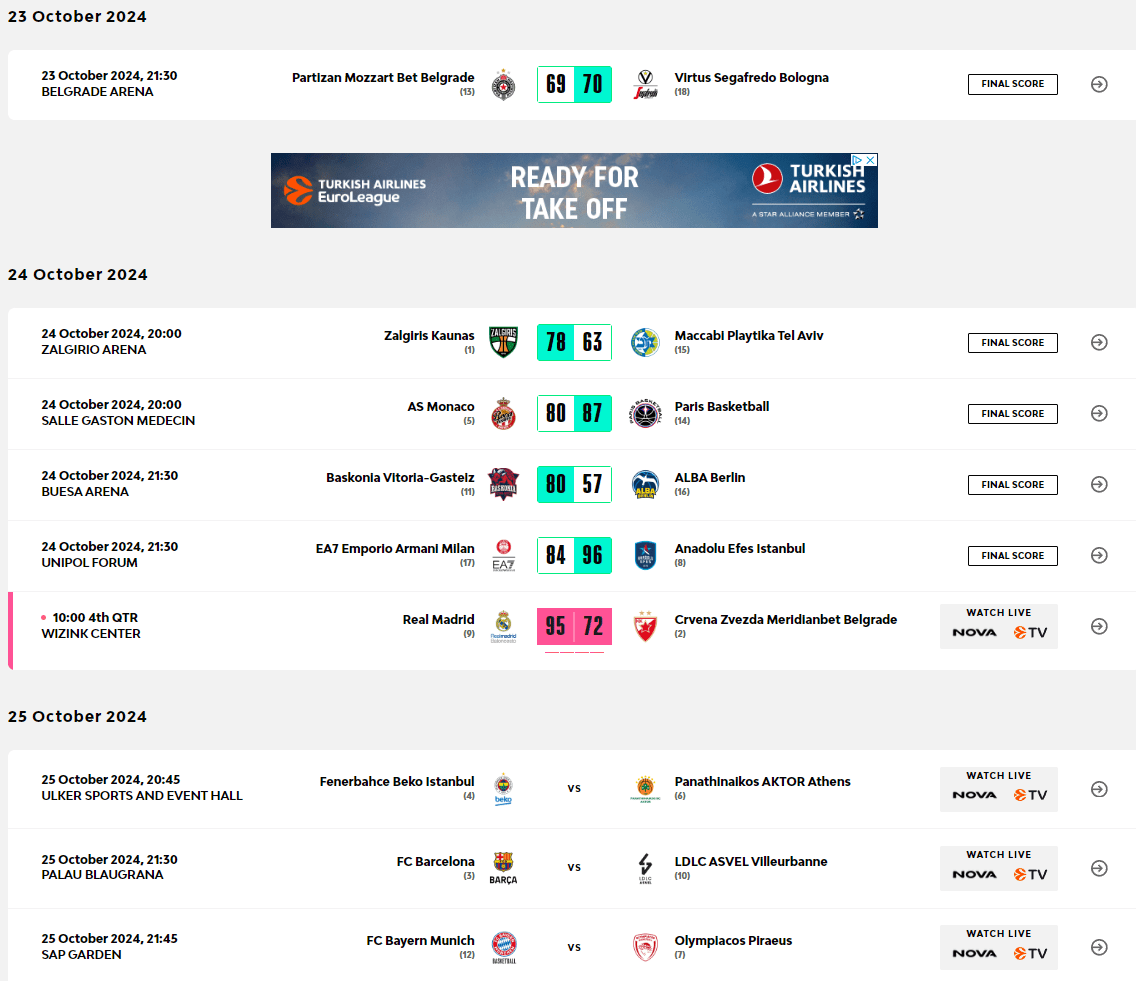Watch FC Bayern Munich game on EuroLeague TV
The width and height of the screenshot is (1136, 981).
click(x=1030, y=953)
